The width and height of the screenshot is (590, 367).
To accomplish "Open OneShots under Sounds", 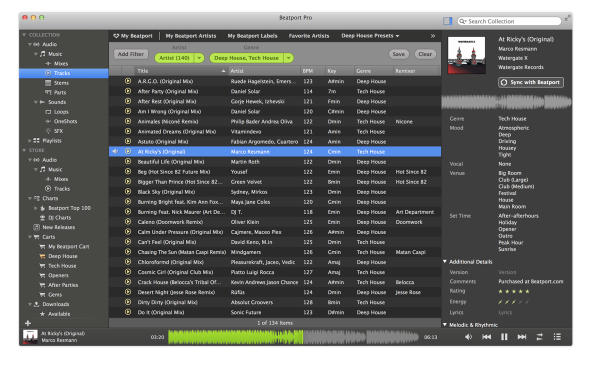I will coord(65,121).
